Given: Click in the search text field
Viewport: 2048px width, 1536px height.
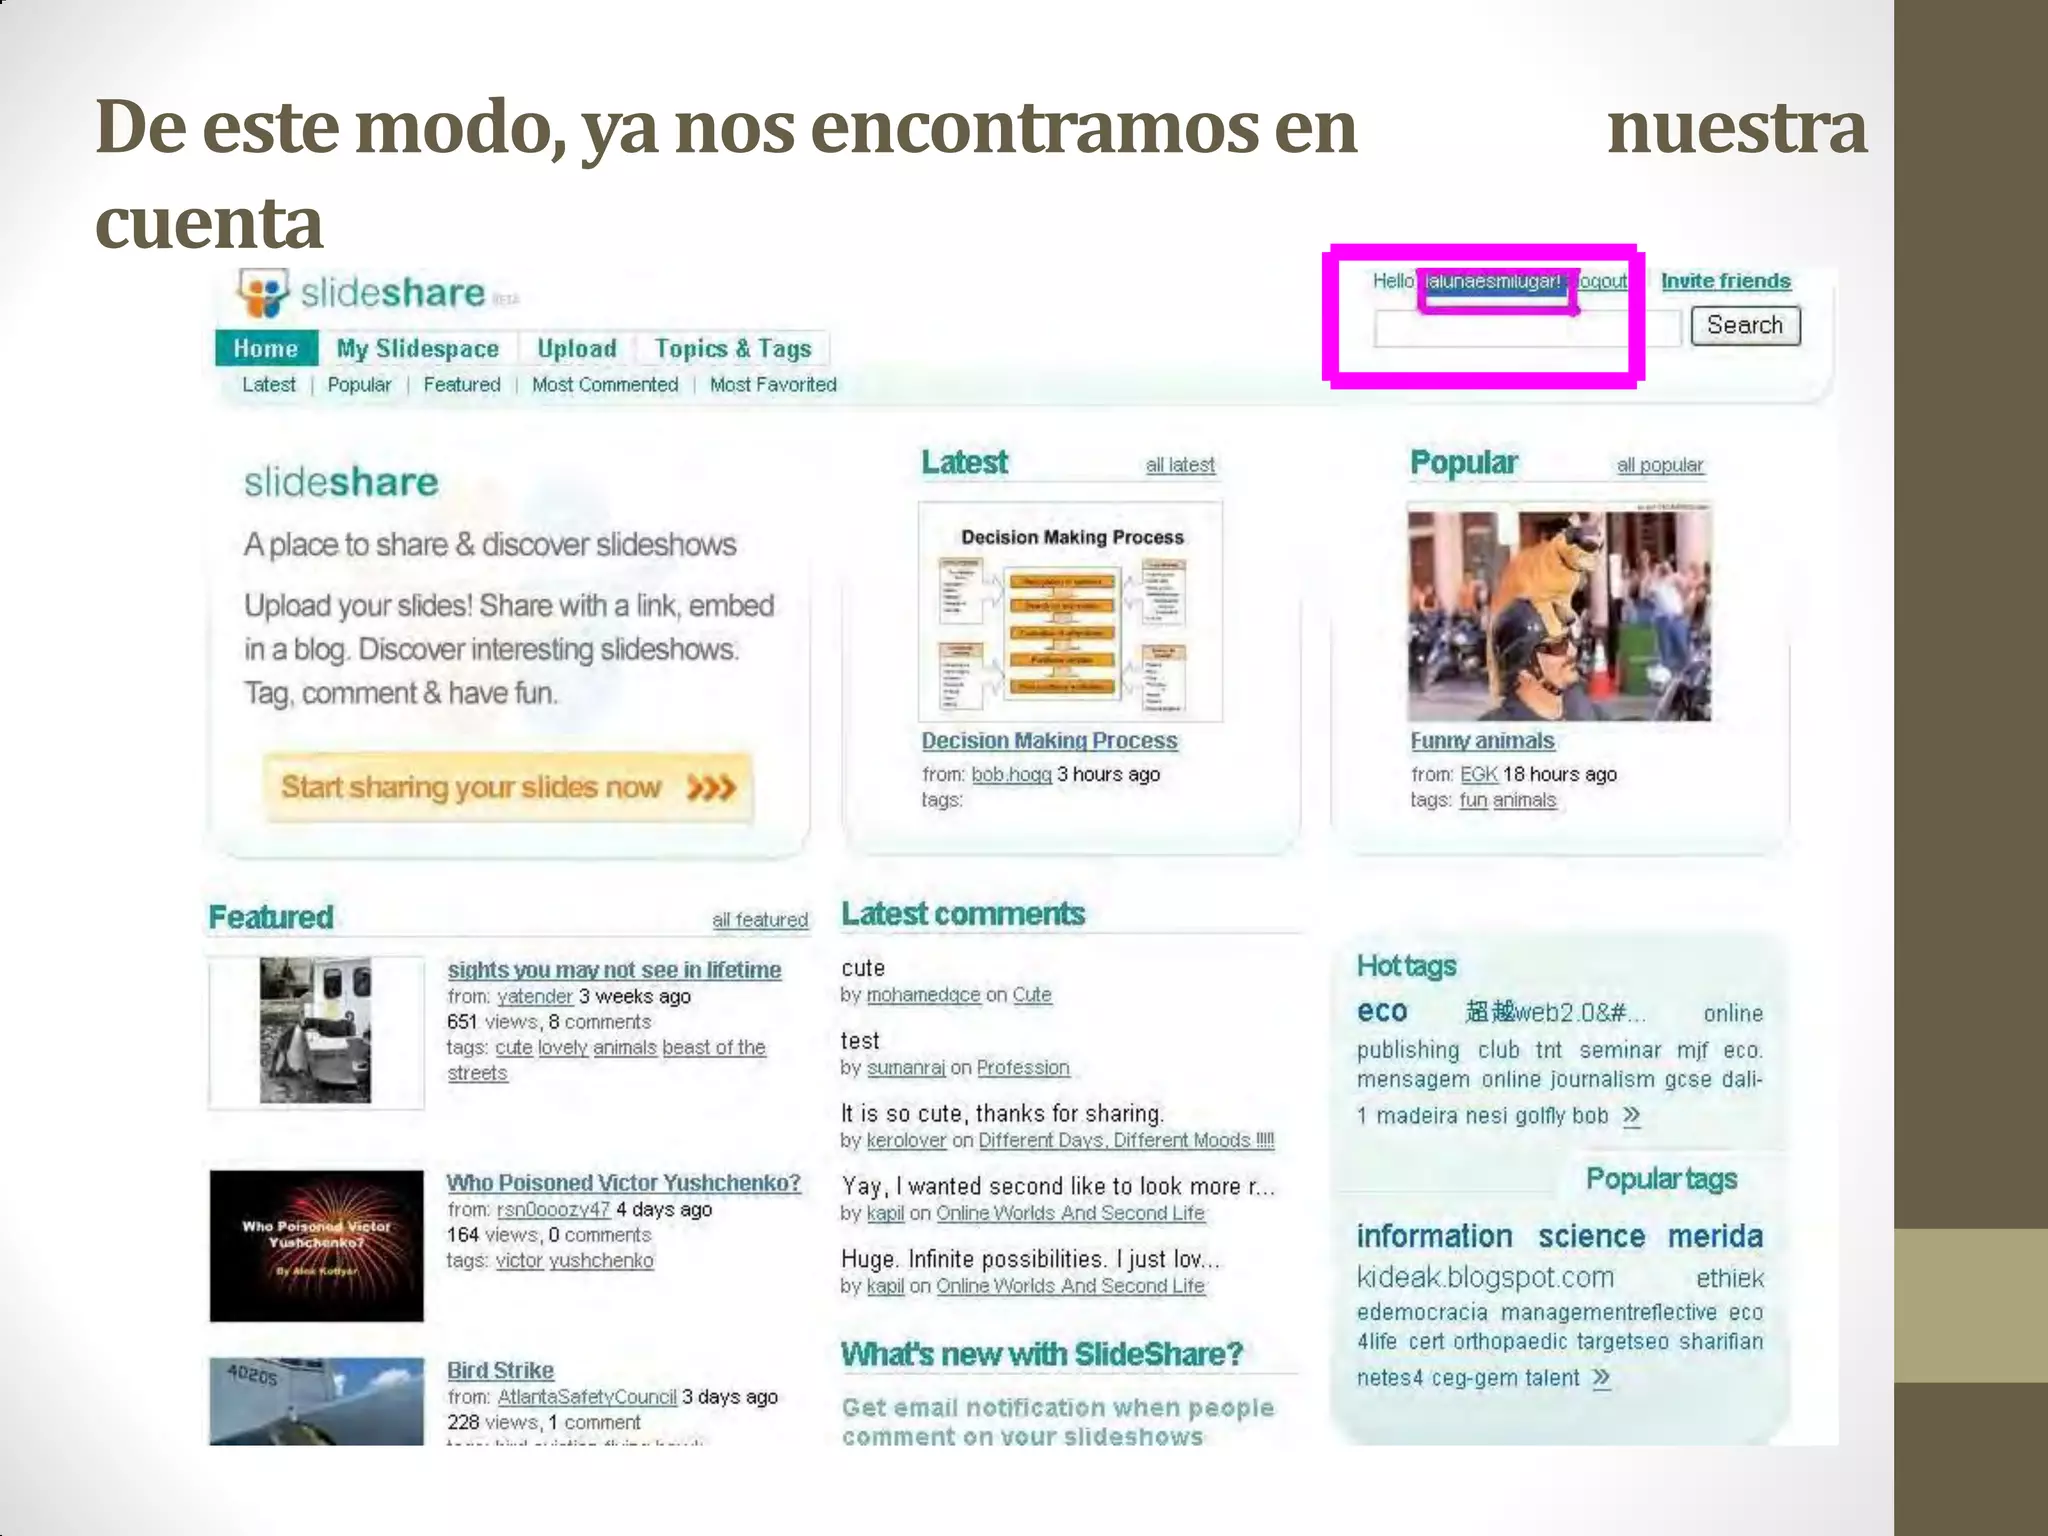Looking at the screenshot, I should coord(1527,328).
